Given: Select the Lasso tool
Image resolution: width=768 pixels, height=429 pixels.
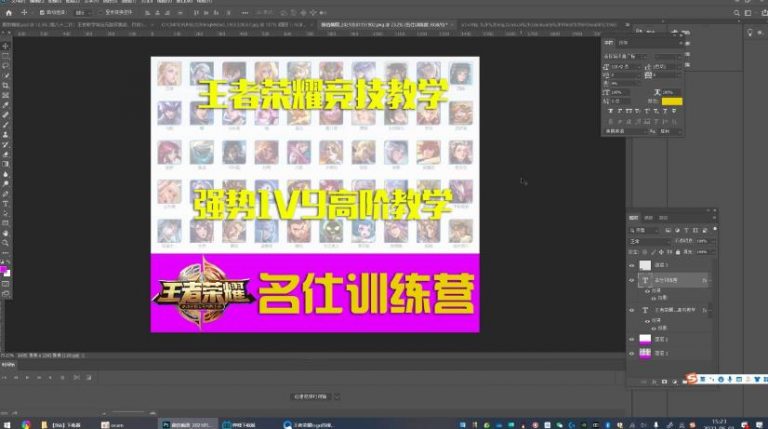Looking at the screenshot, I should tap(5, 66).
